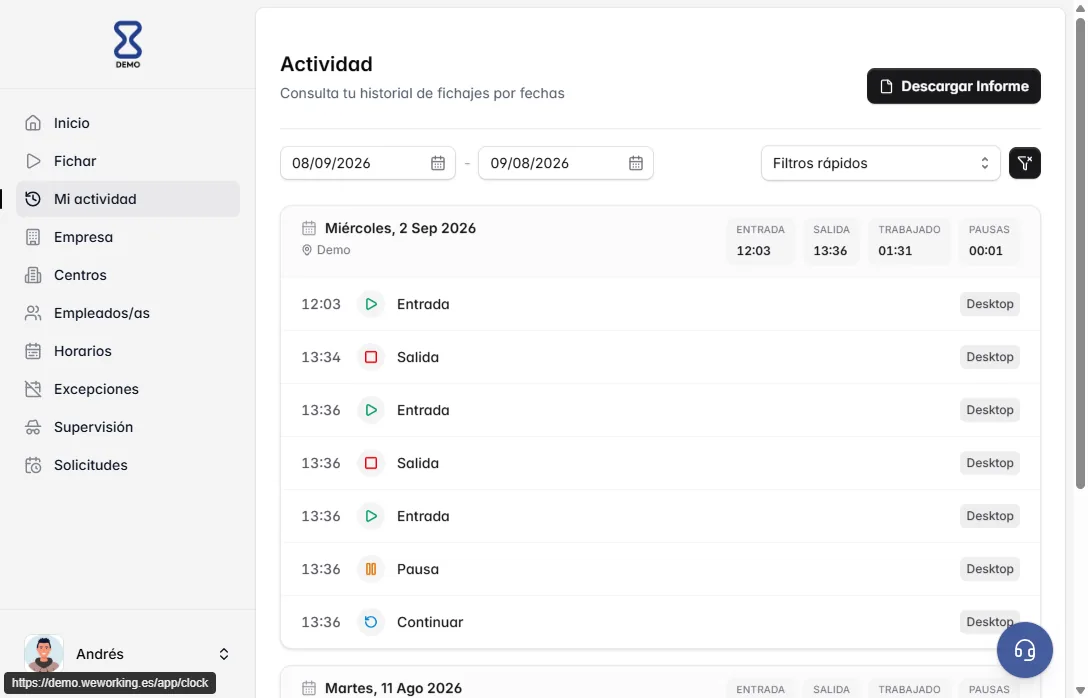Click the SALIDA 13:36 summary box

(831, 241)
